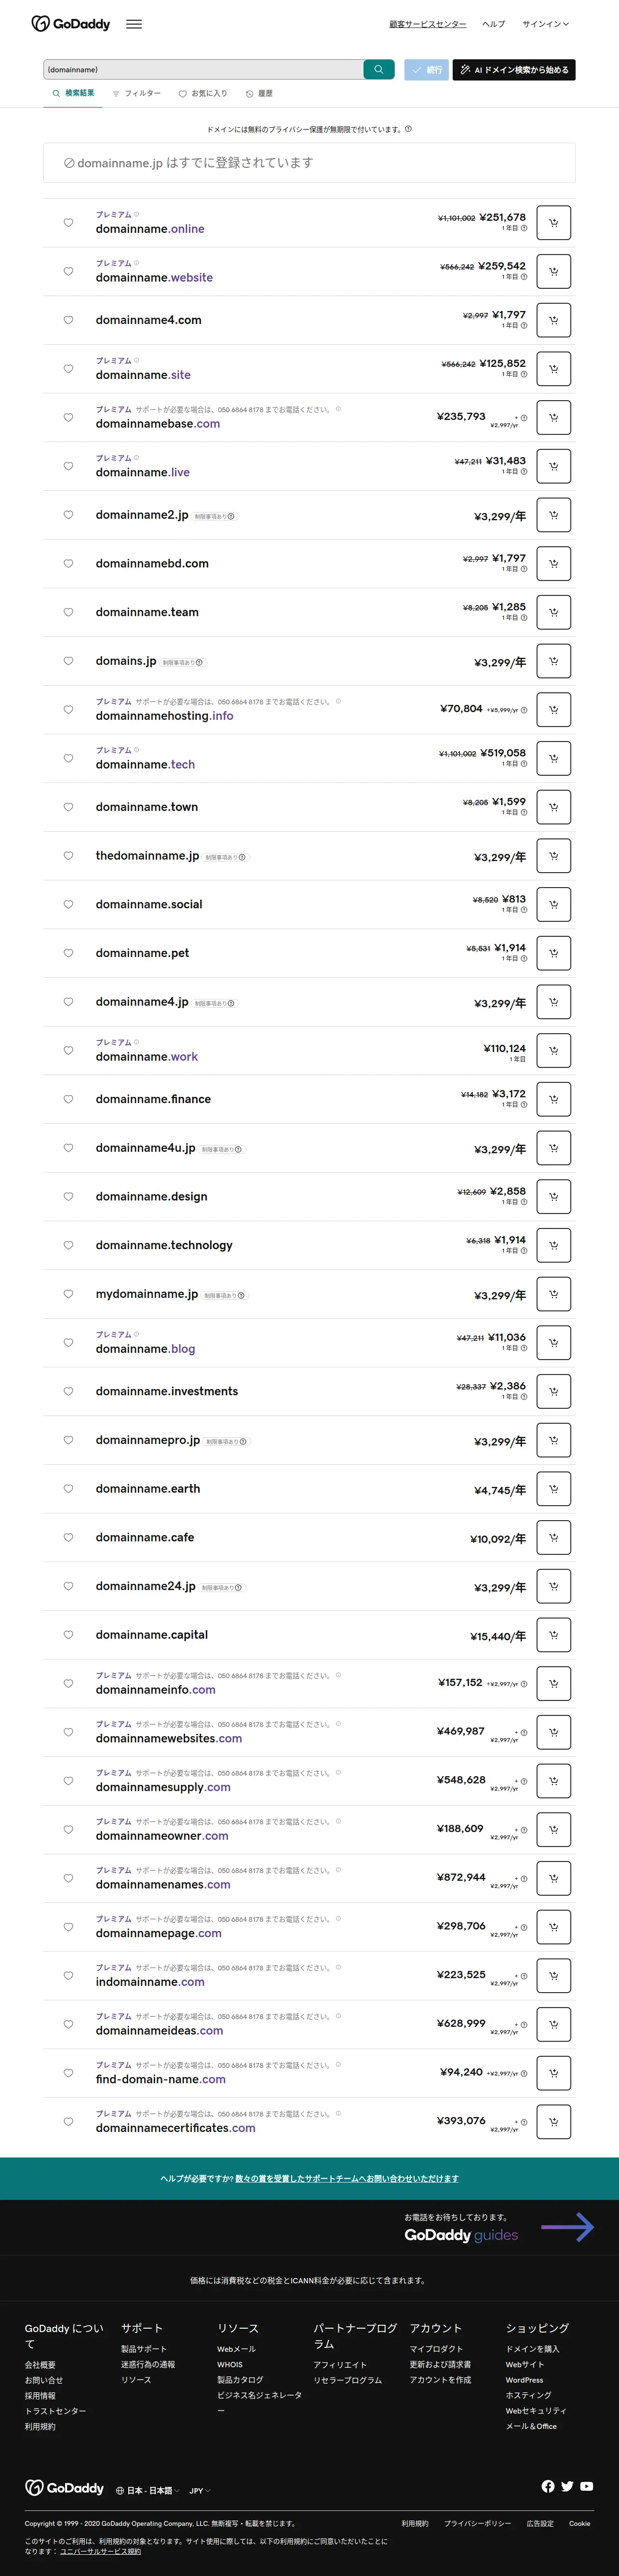Open the 日本 - 日本語 region selector
This screenshot has width=619, height=2576.
(x=148, y=2490)
